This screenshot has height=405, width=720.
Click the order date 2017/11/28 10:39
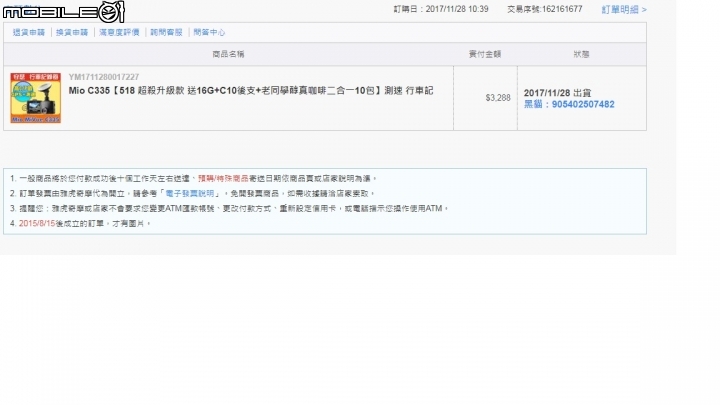coord(457,9)
